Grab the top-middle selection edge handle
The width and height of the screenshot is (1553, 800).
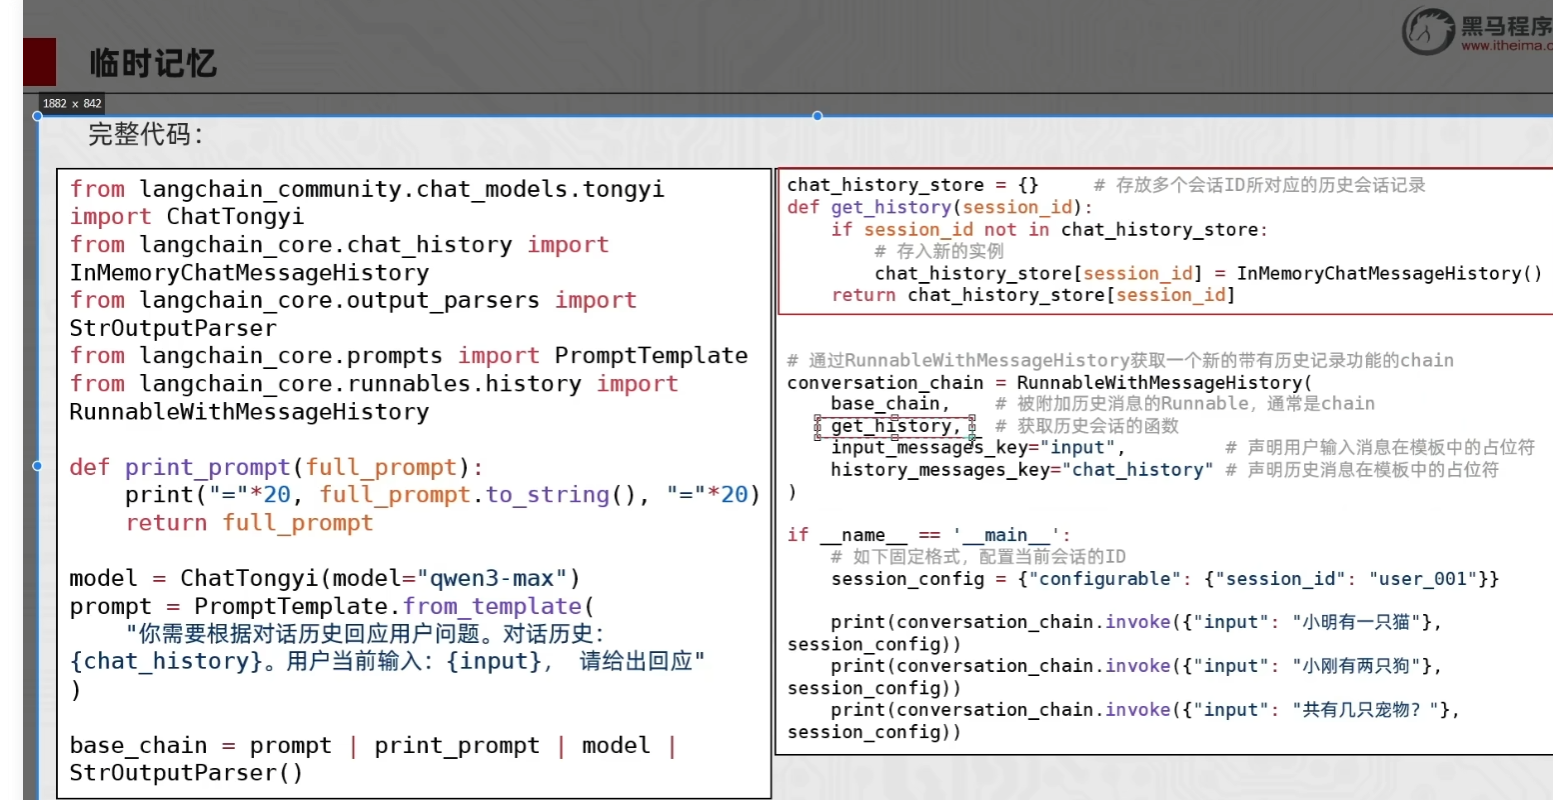coord(817,116)
